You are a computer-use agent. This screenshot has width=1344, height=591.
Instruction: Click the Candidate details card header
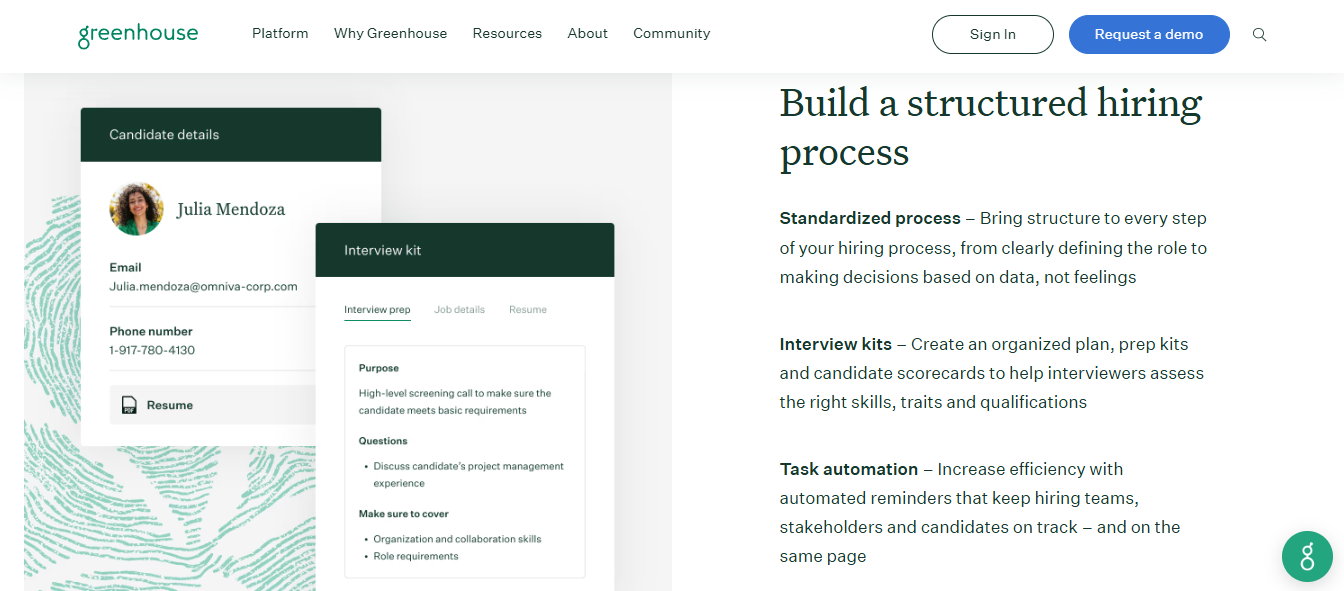click(231, 135)
